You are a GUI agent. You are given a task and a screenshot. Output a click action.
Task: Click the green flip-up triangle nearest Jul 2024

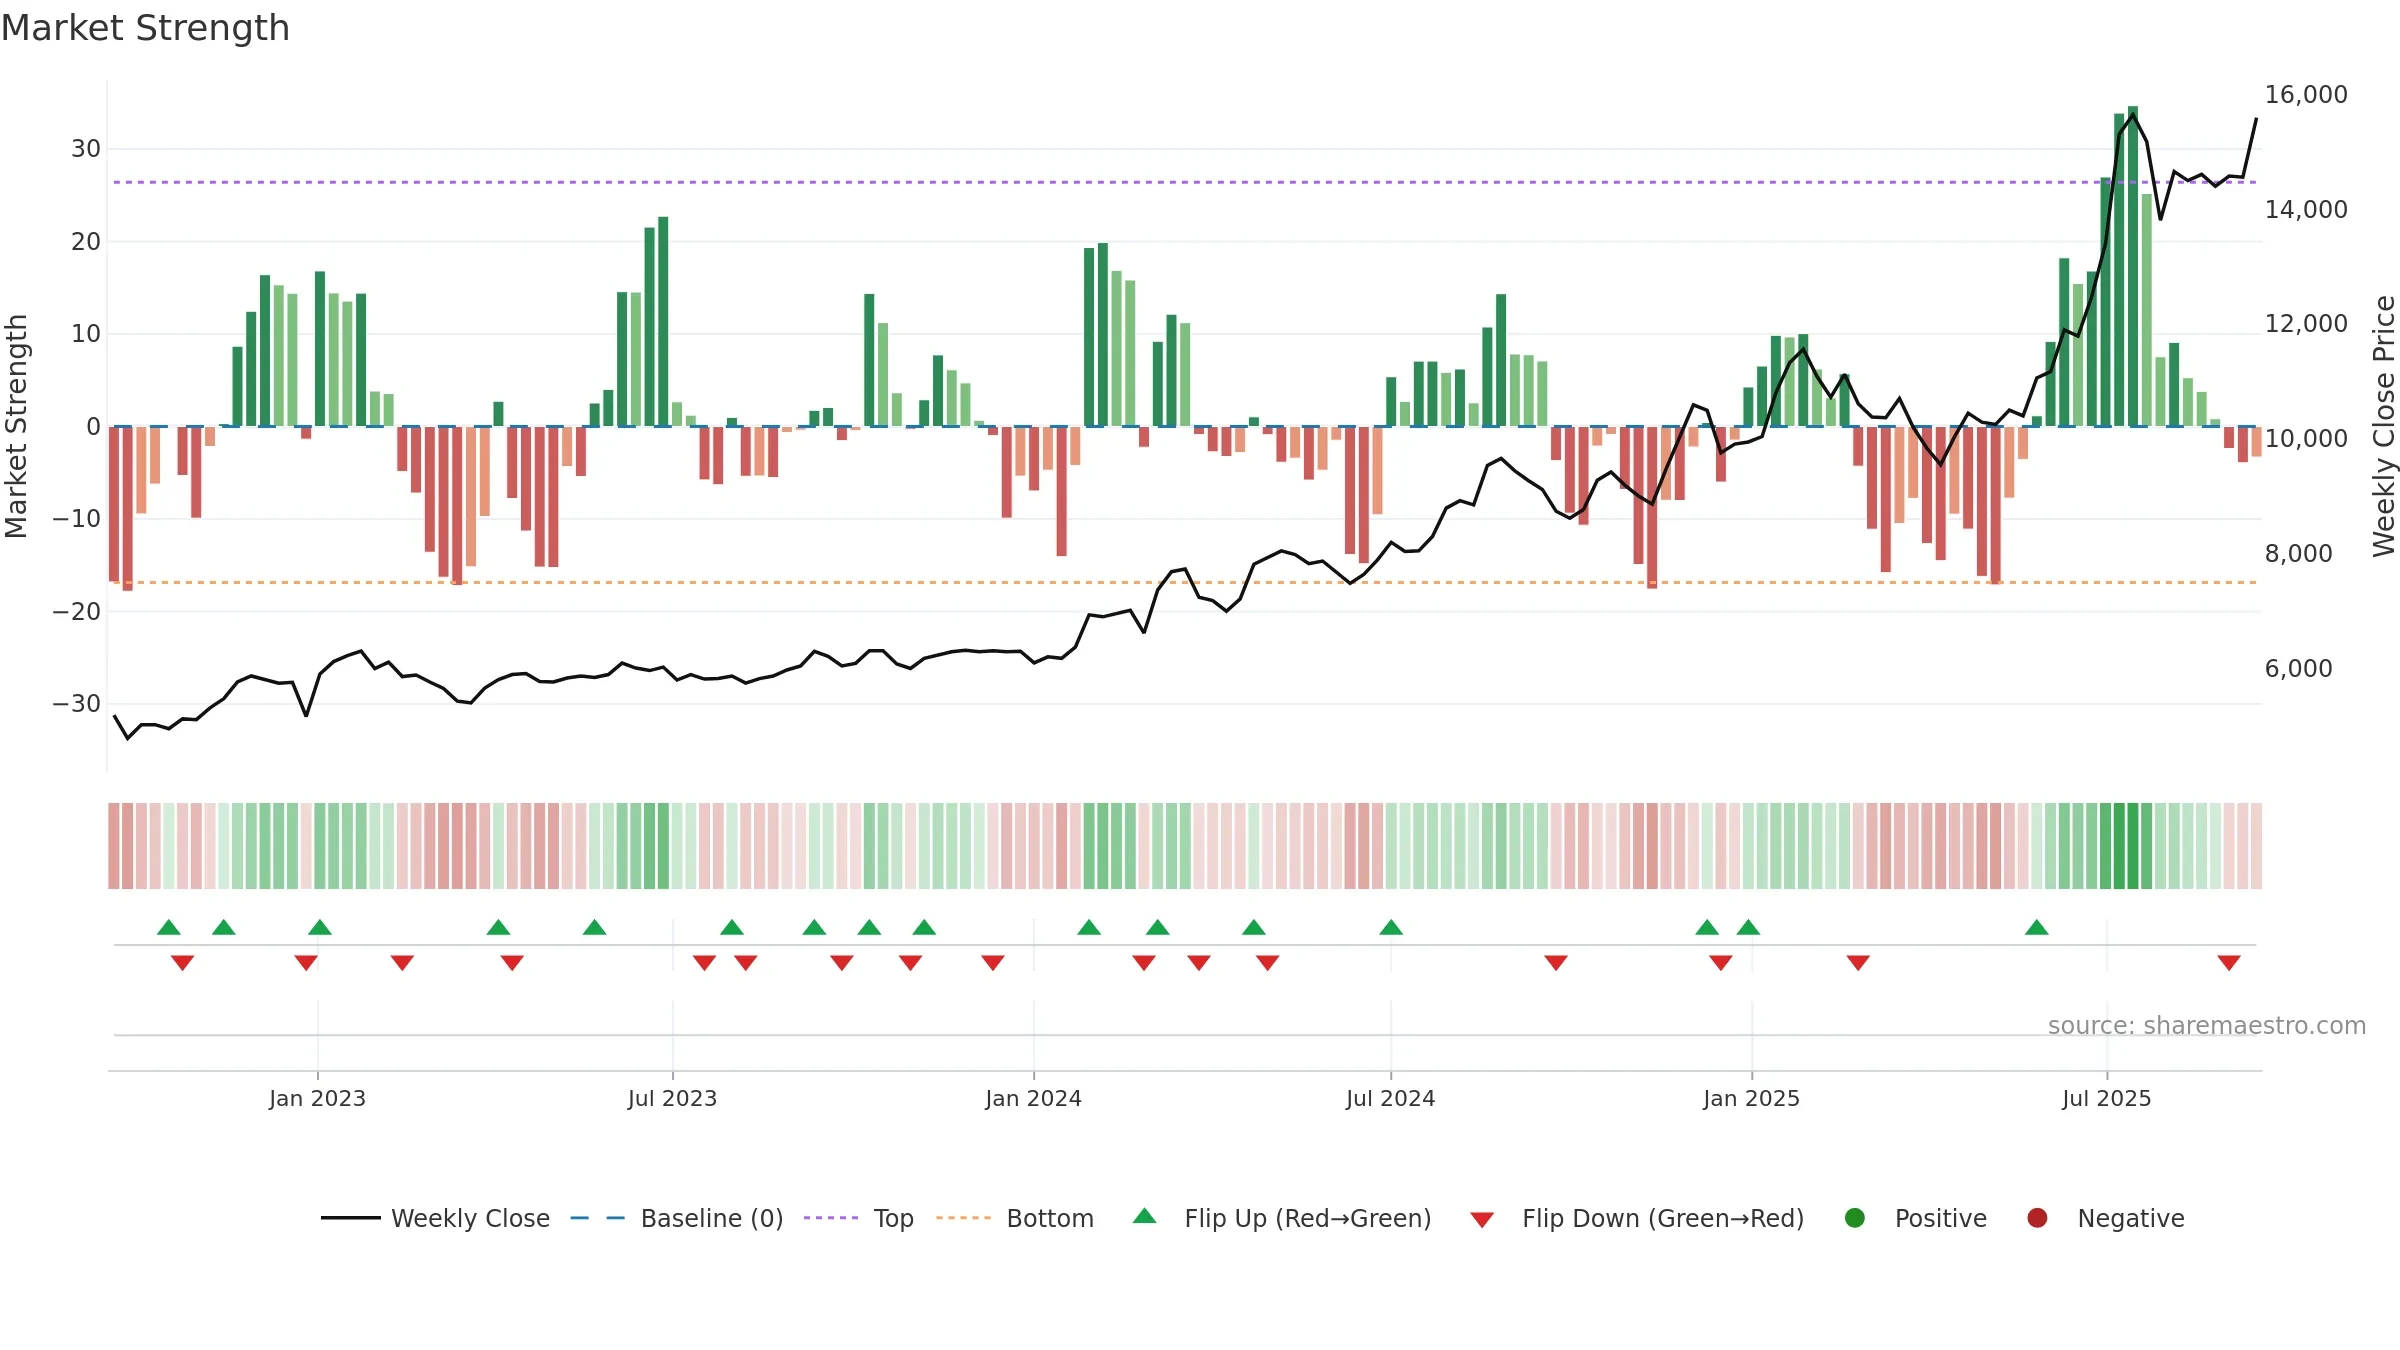1391,927
